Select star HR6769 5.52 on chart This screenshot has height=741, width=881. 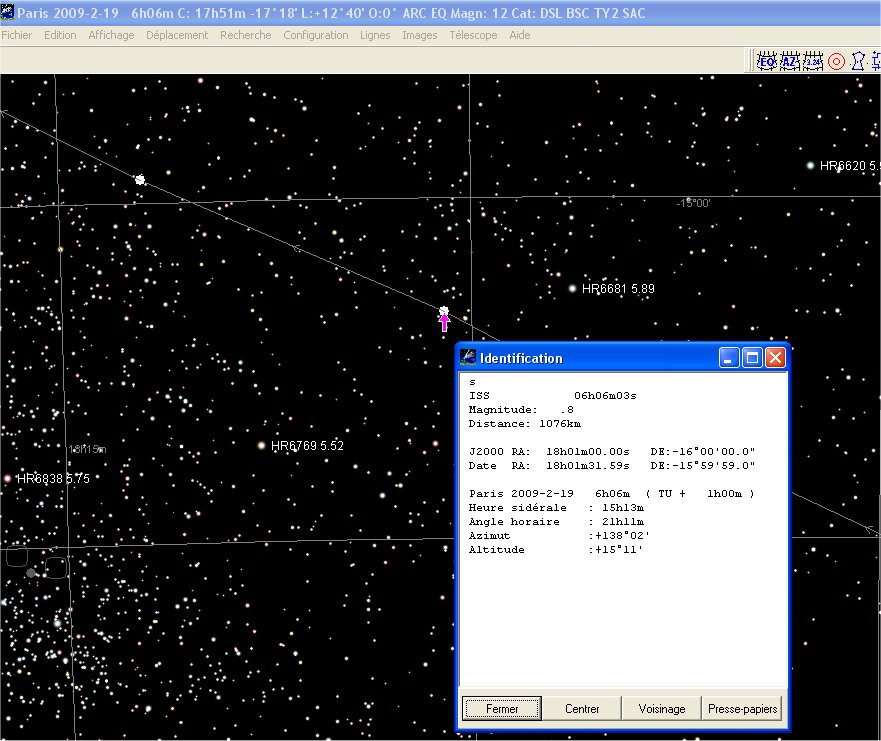[x=261, y=445]
